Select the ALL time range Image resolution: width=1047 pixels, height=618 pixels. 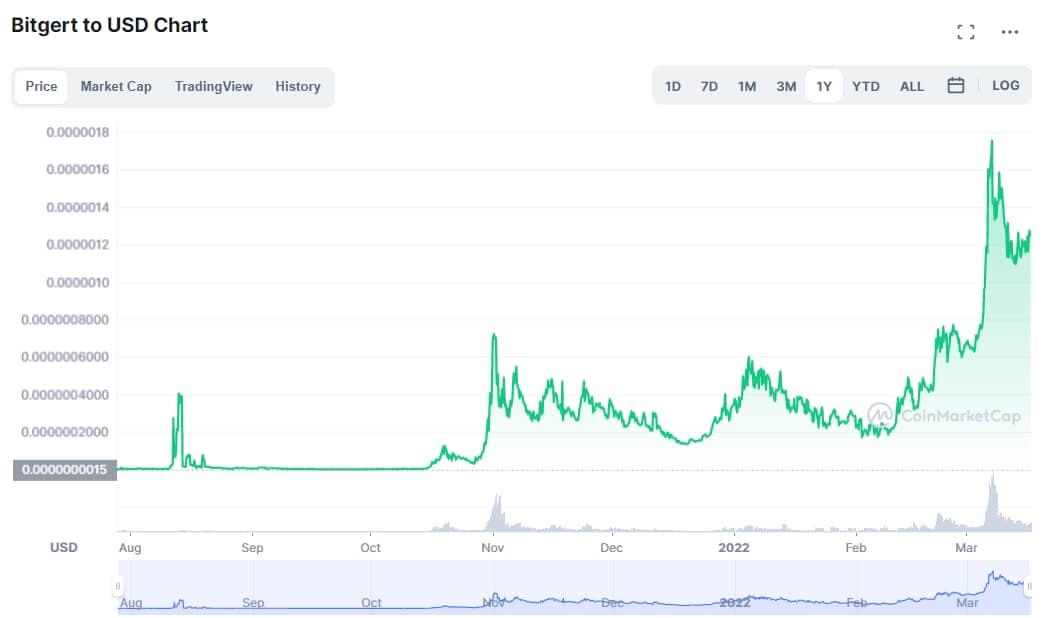point(912,87)
